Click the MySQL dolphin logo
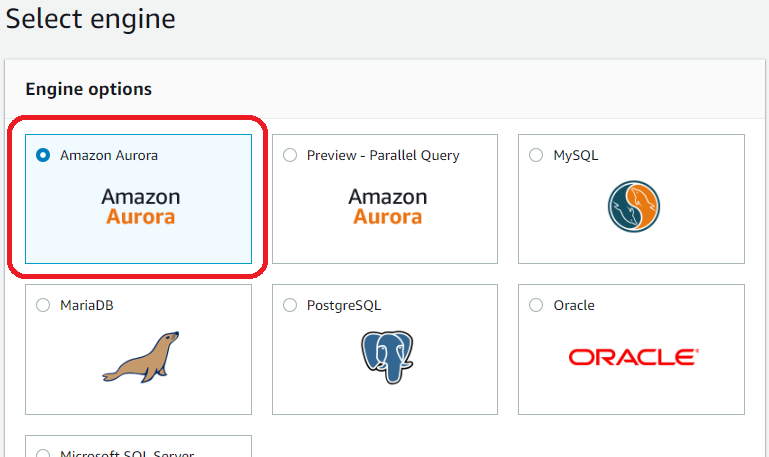 634,206
